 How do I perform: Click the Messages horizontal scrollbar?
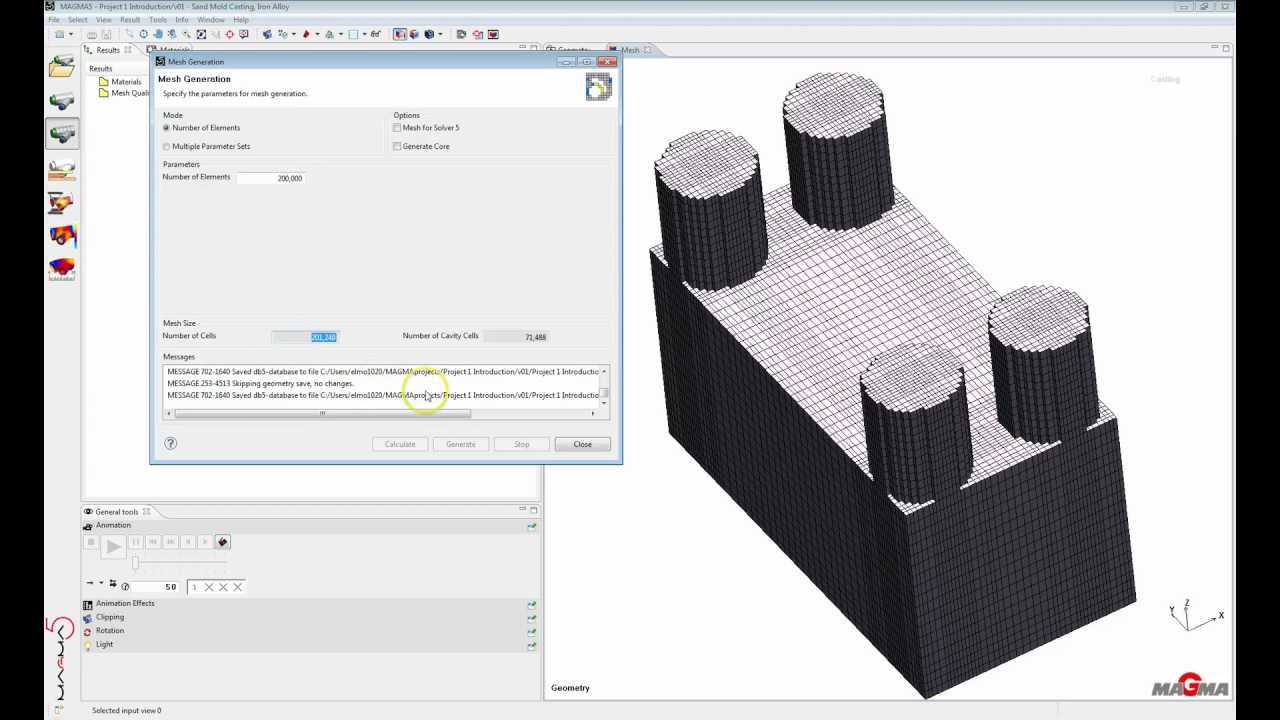(x=322, y=413)
